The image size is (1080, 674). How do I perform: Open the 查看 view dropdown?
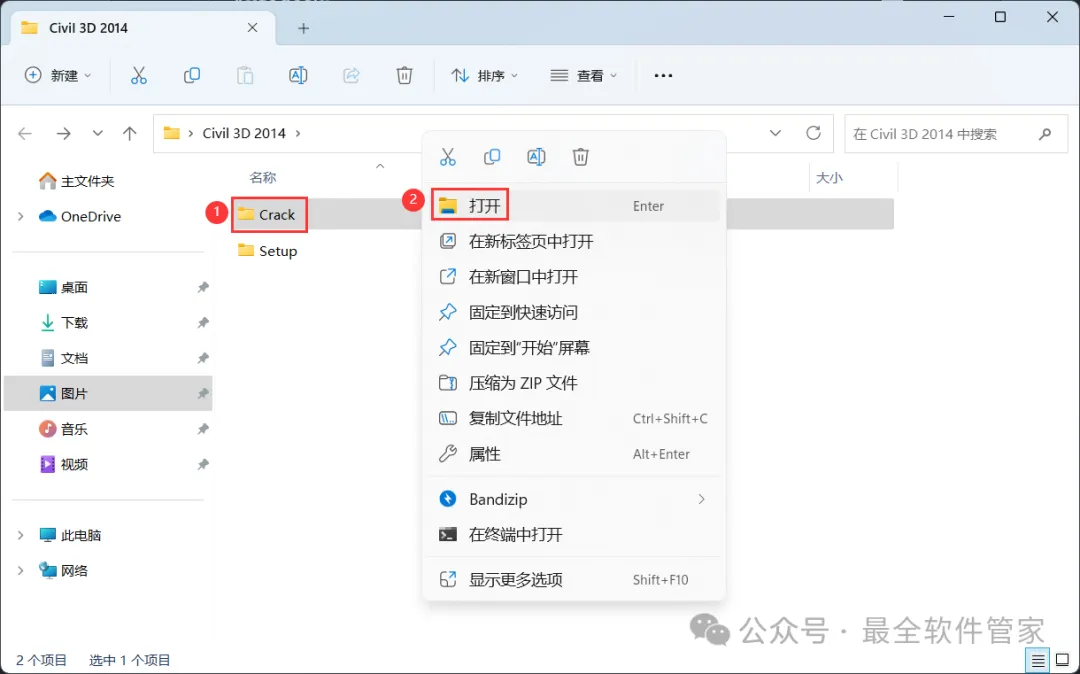[583, 75]
